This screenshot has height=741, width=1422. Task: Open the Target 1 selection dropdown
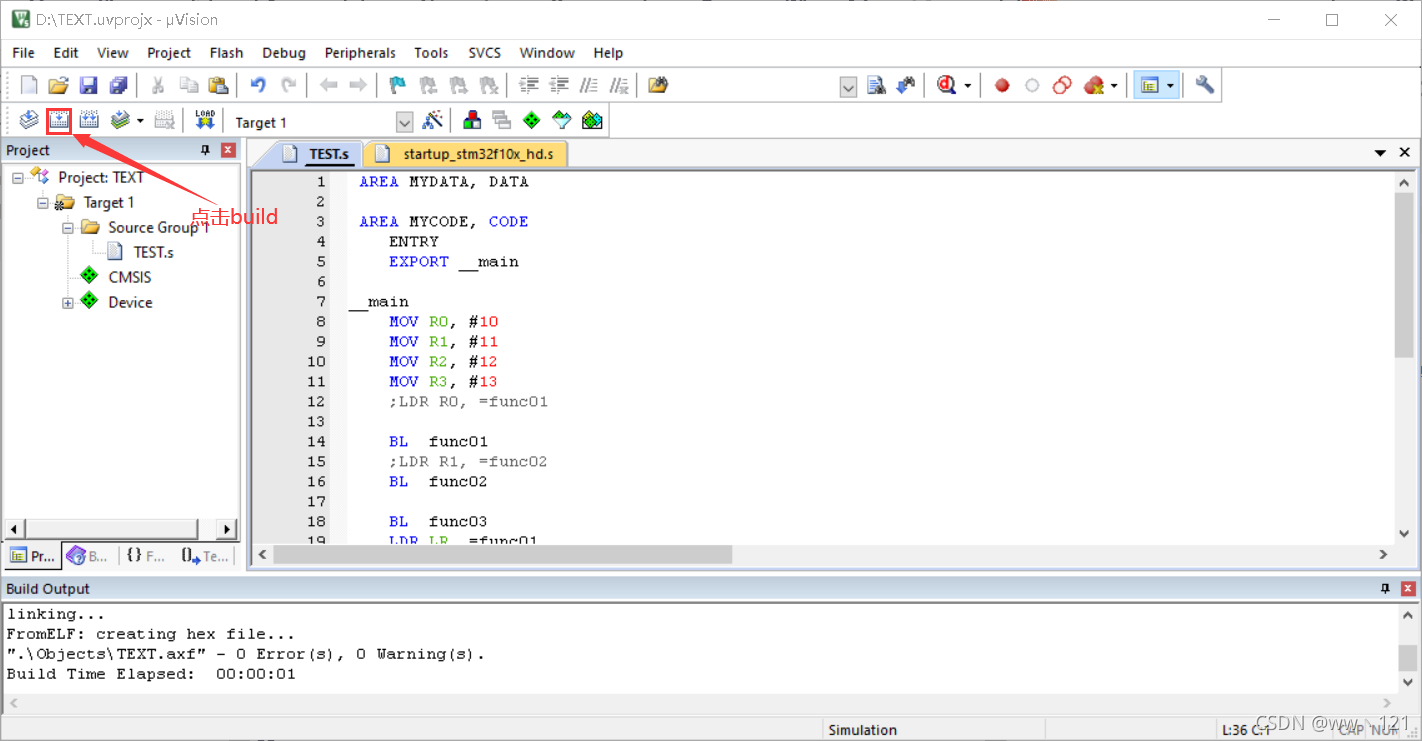[x=404, y=122]
